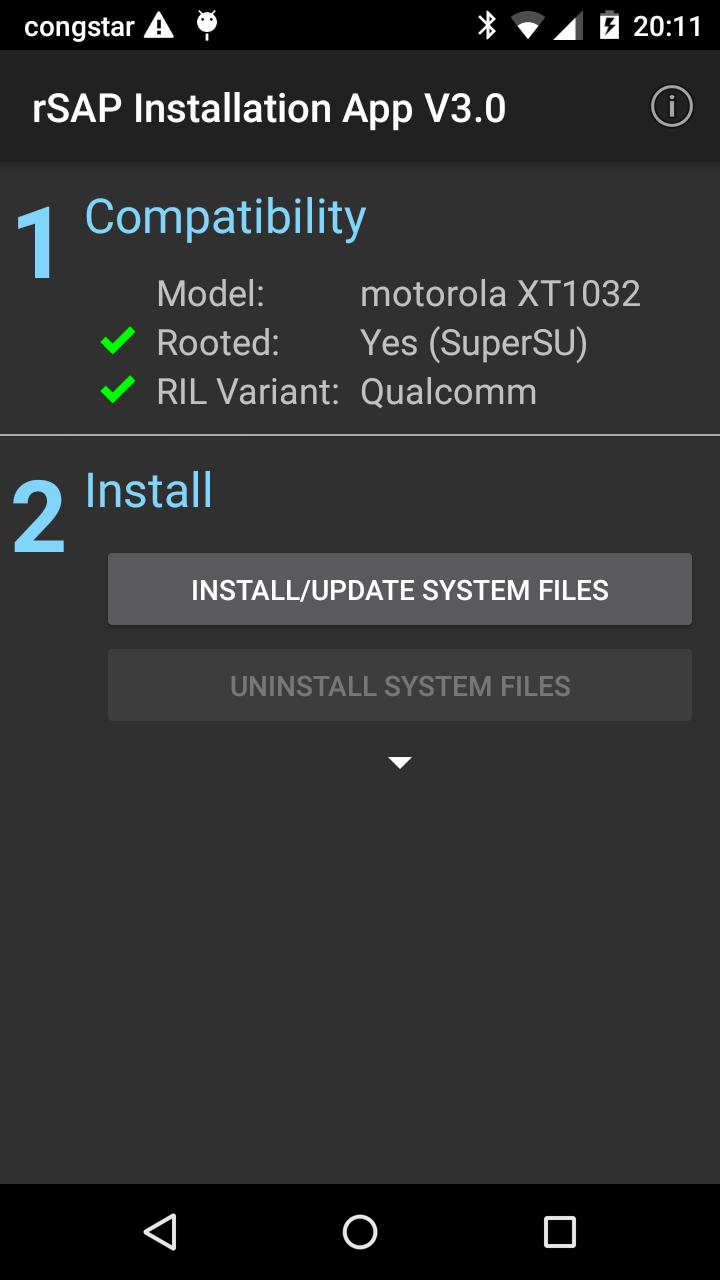720x1280 pixels.
Task: Expand more options with the down arrow
Action: [x=400, y=763]
